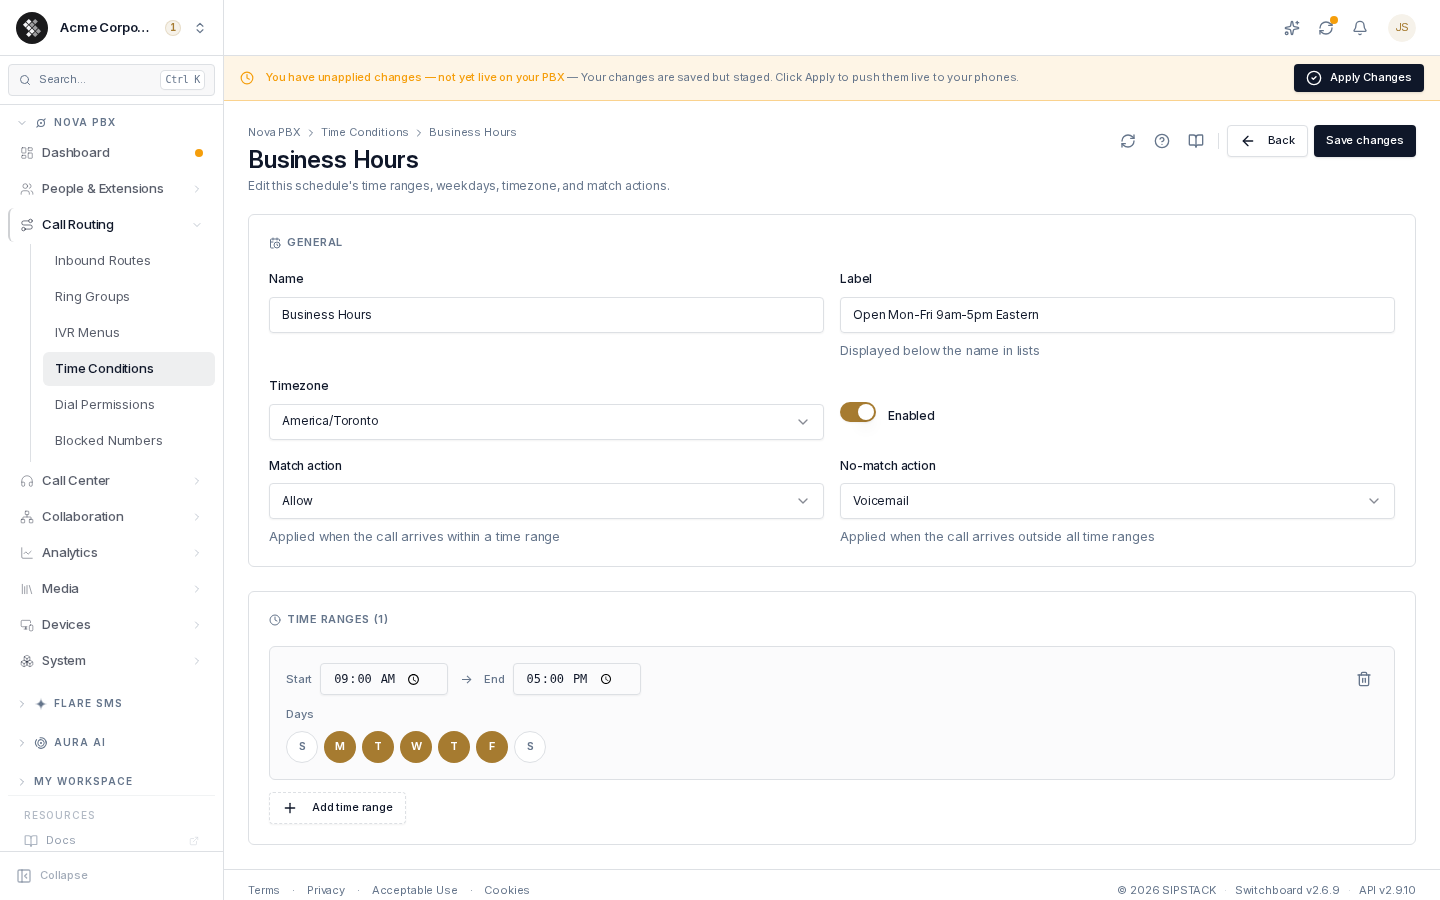Screen dimensions: 1440x900
Task: Expand the Analytics menu
Action: click(x=111, y=553)
